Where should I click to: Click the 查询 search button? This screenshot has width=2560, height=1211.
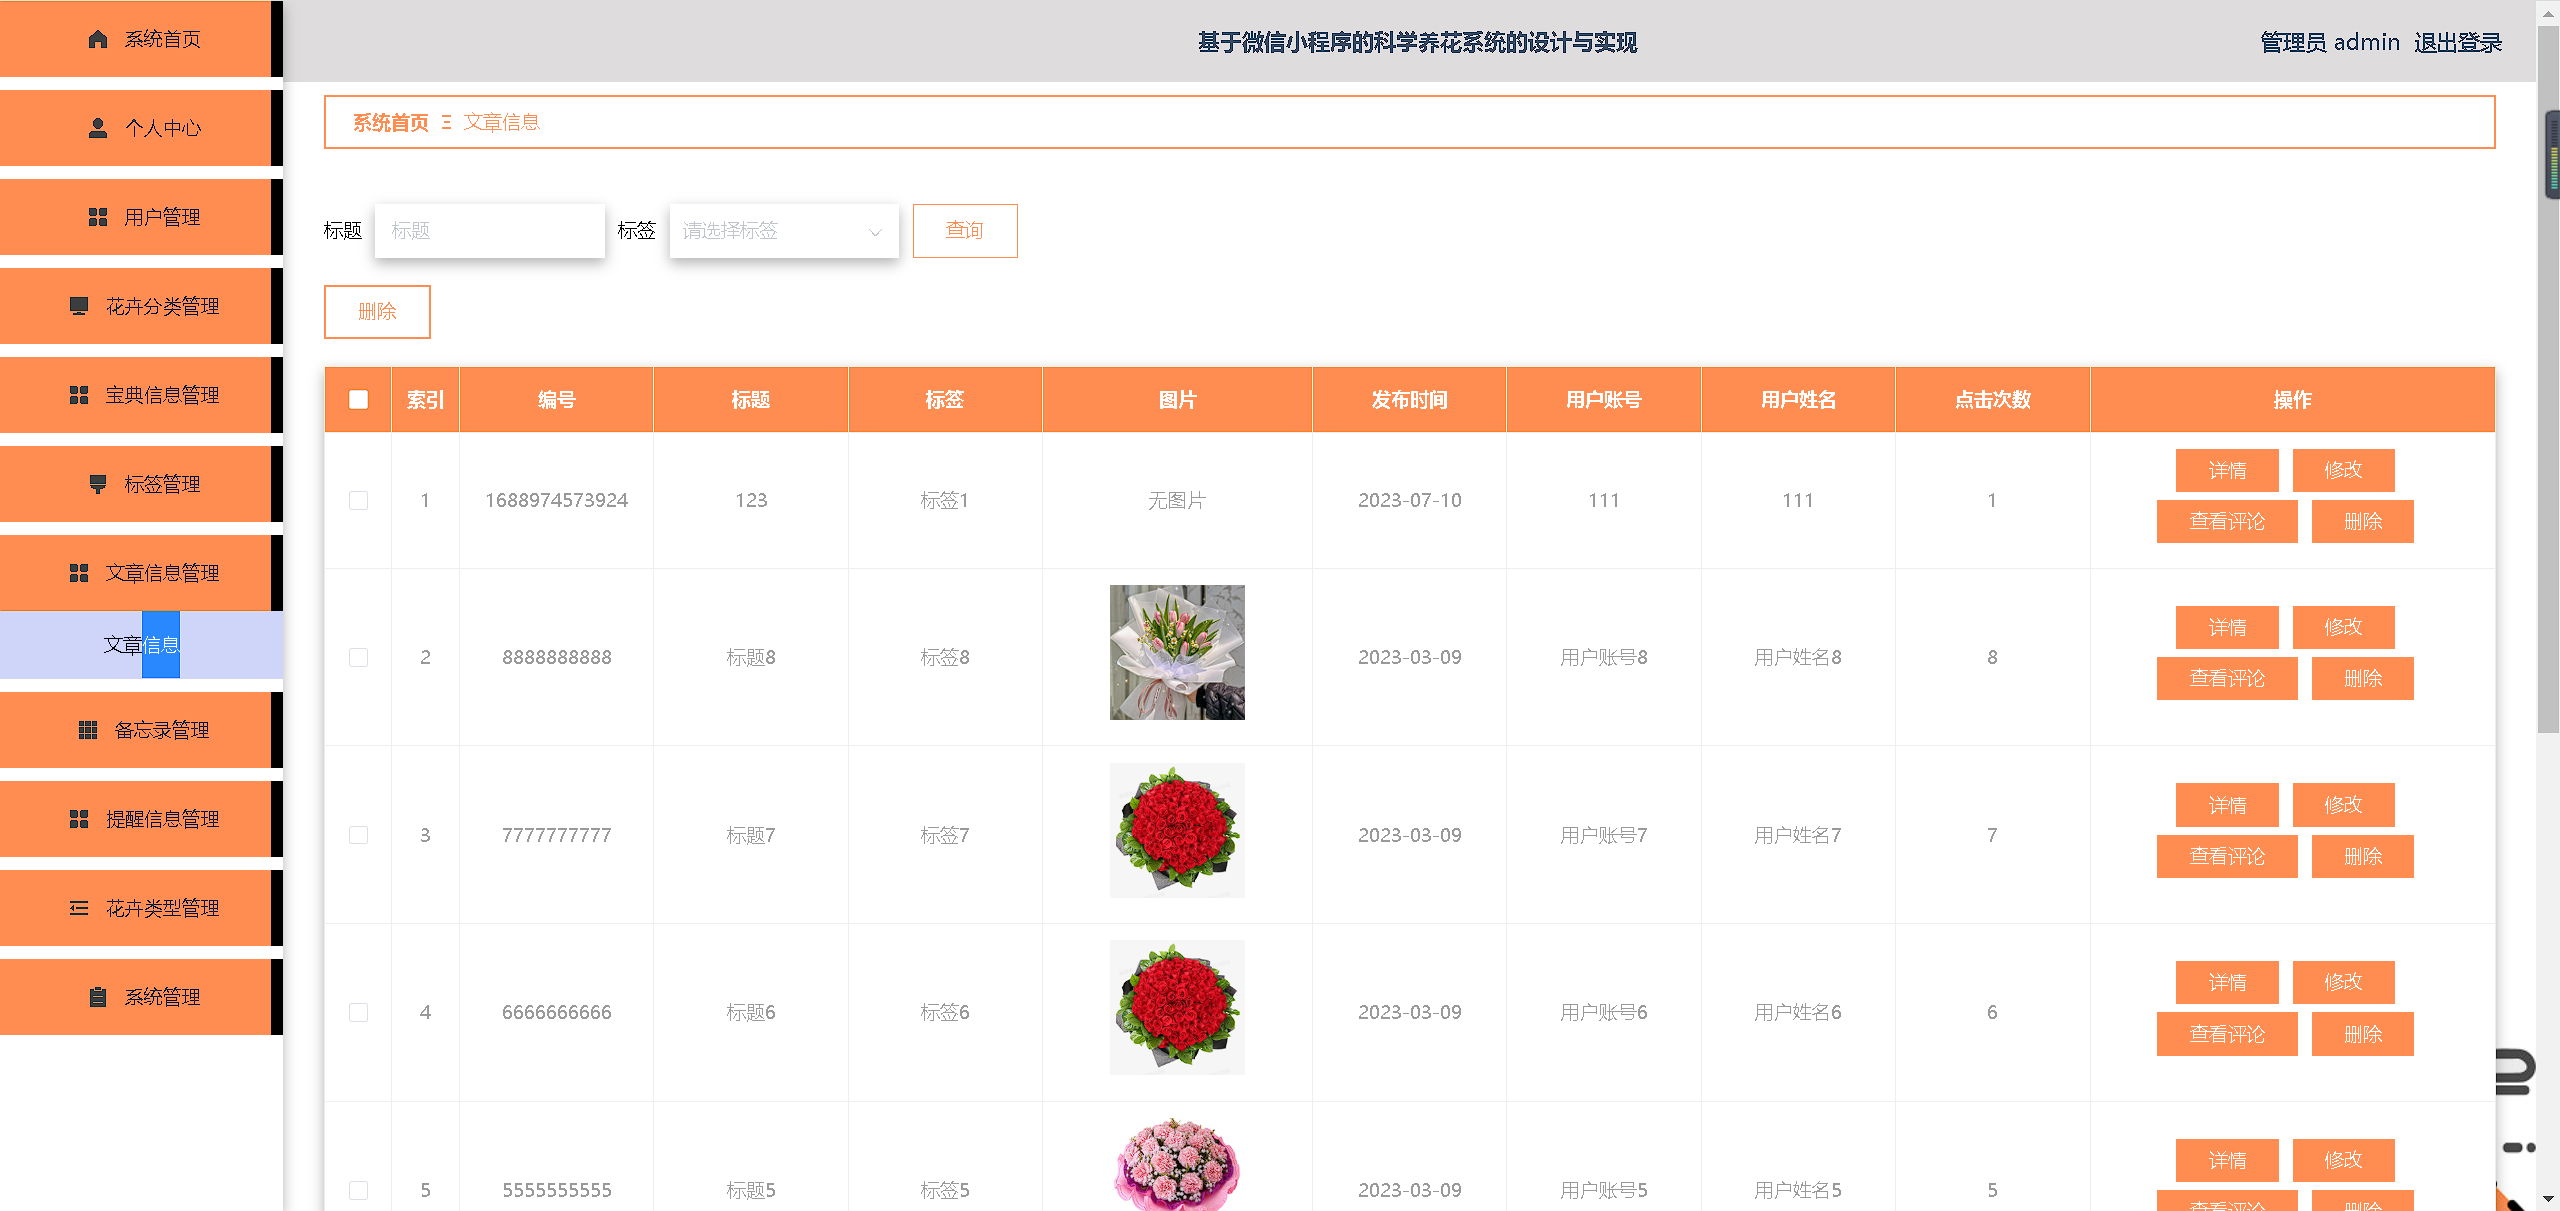[964, 231]
